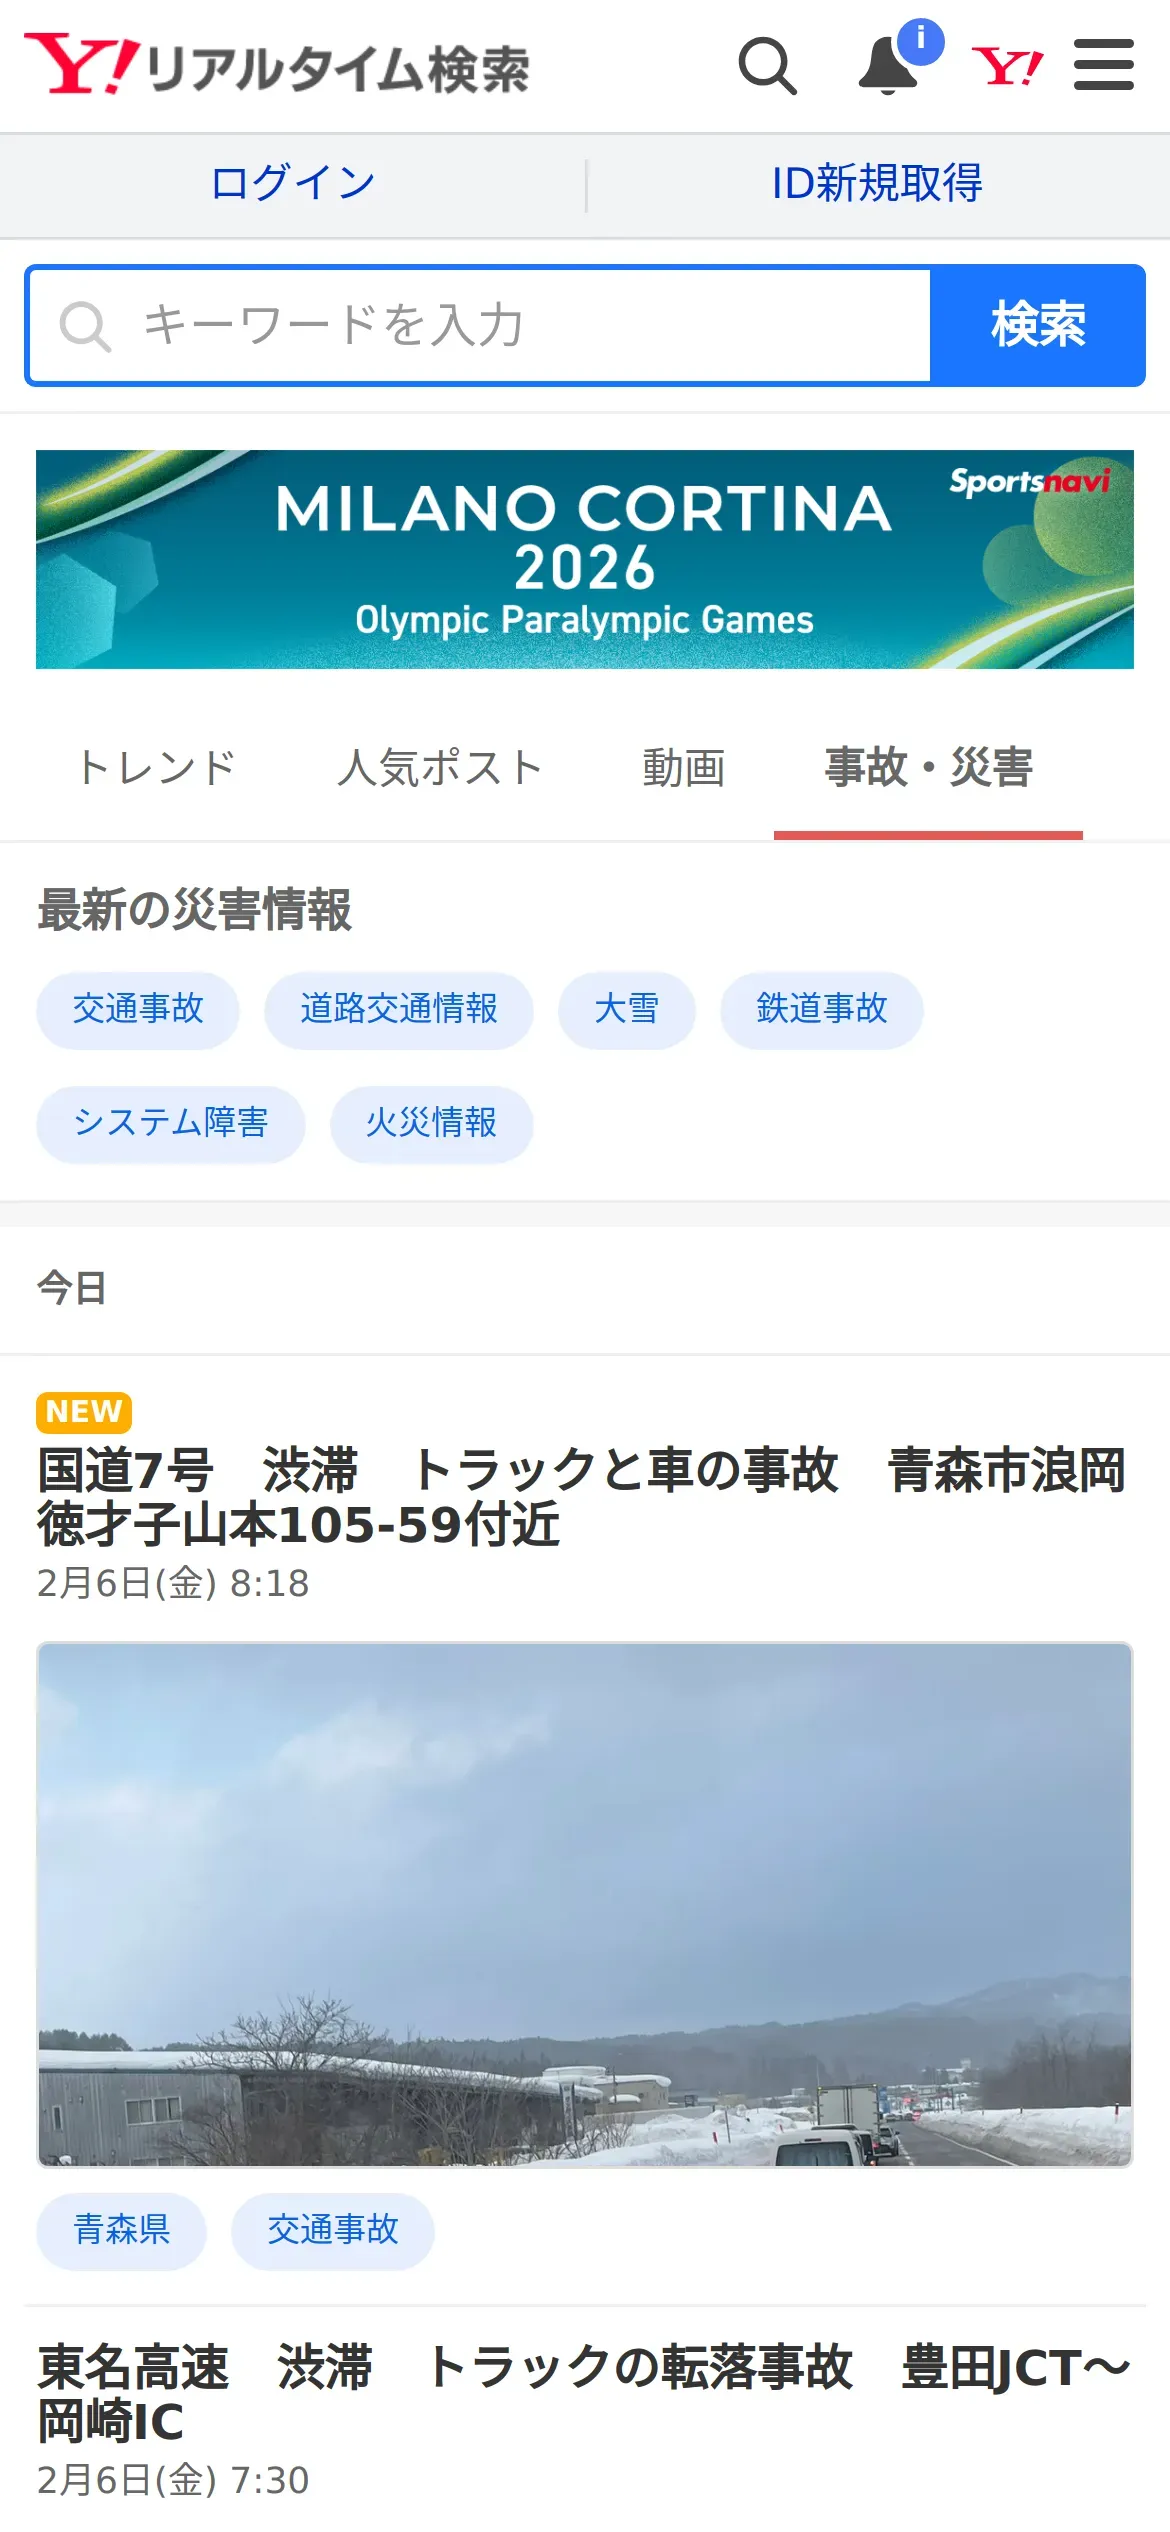
Task: Open the 国道7号 渋滞 accident headline
Action: pyautogui.click(x=583, y=1497)
